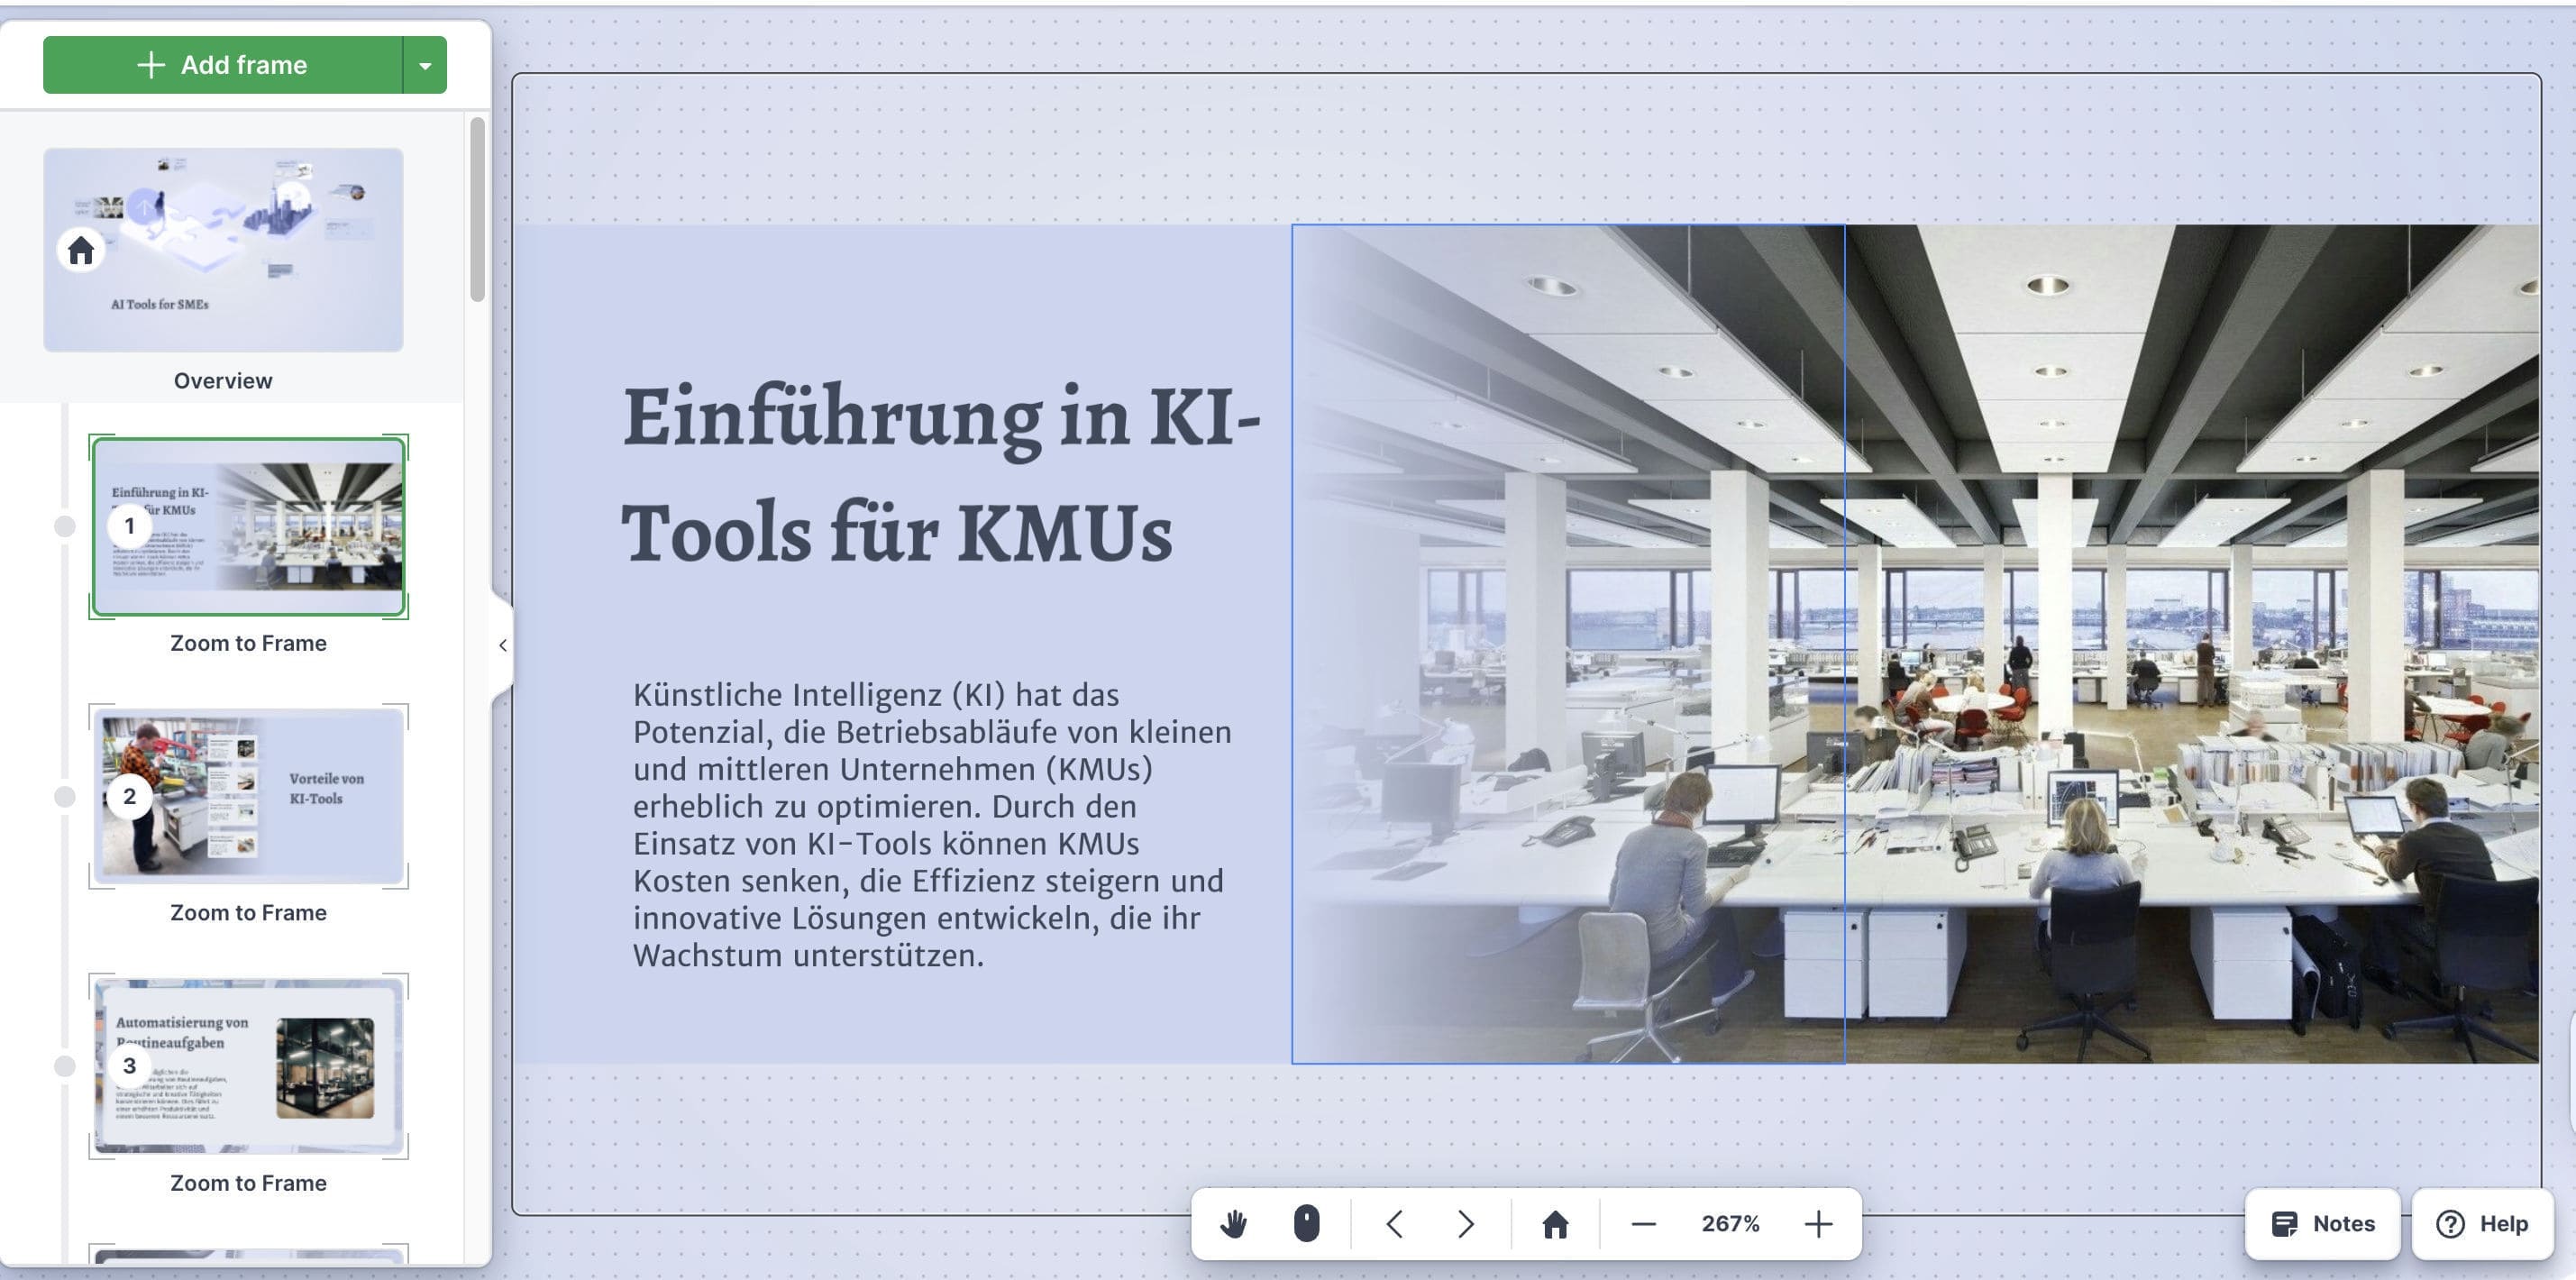Zoom out with the minus icon

1643,1223
